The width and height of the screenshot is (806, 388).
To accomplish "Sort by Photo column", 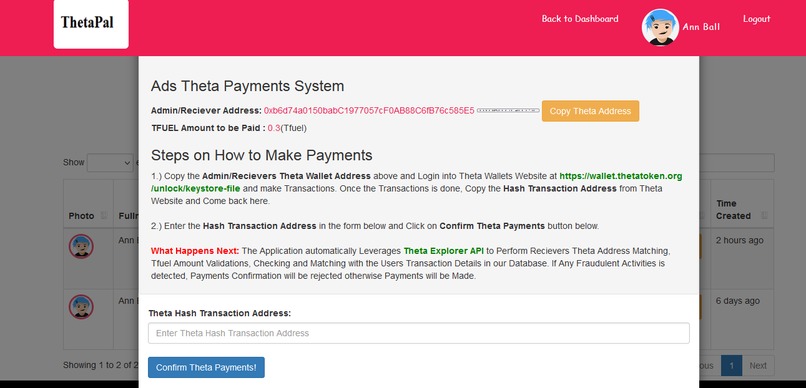I will click(x=88, y=216).
